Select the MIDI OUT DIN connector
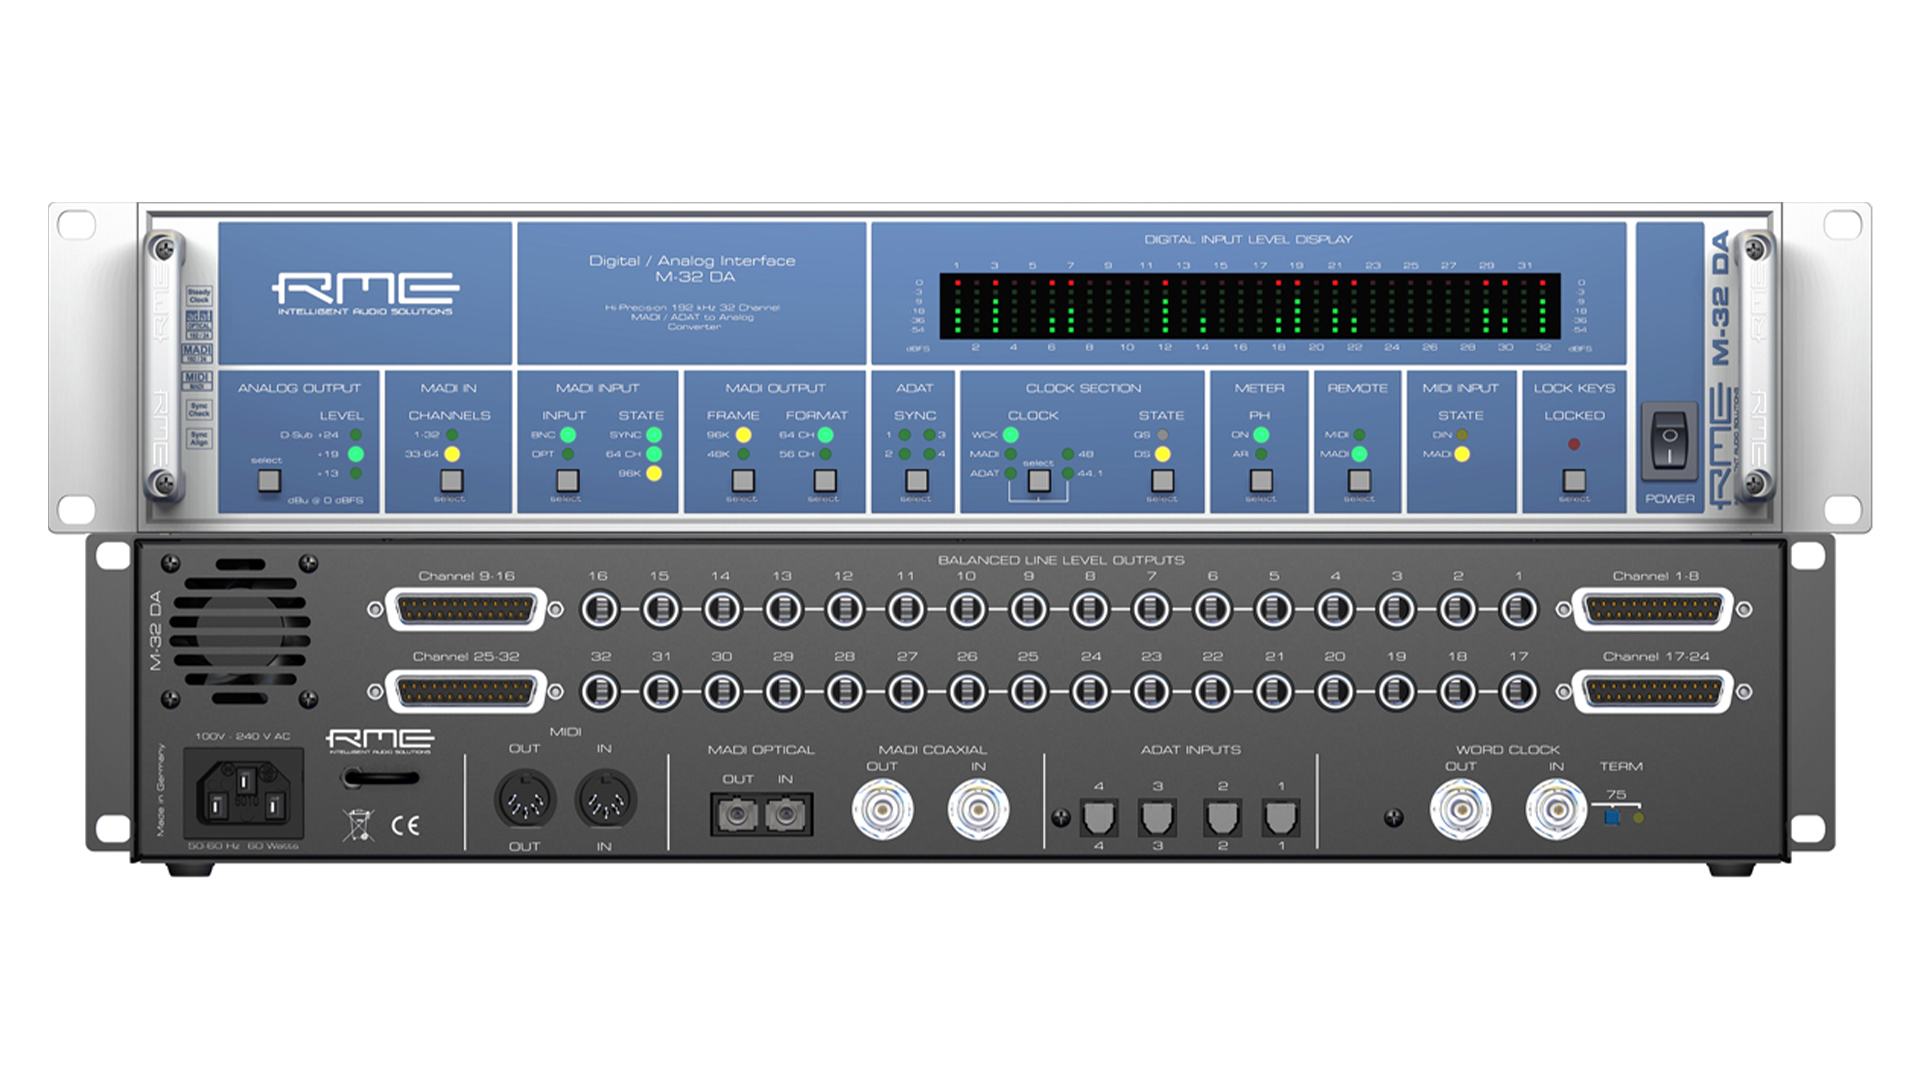This screenshot has width=1920, height=1080. [x=525, y=800]
